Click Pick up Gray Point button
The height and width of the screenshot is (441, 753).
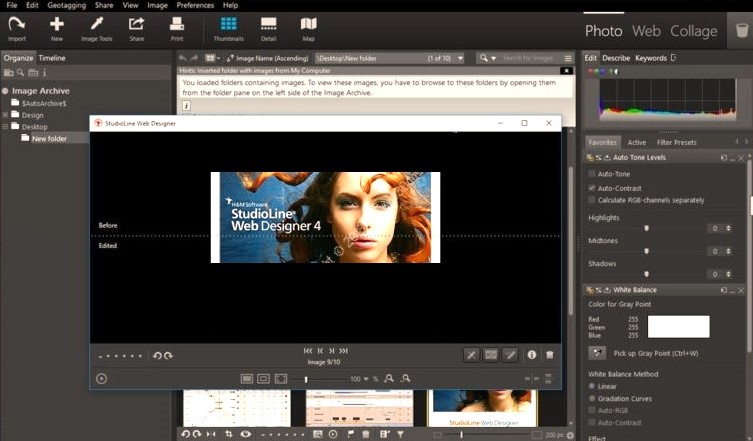(597, 353)
